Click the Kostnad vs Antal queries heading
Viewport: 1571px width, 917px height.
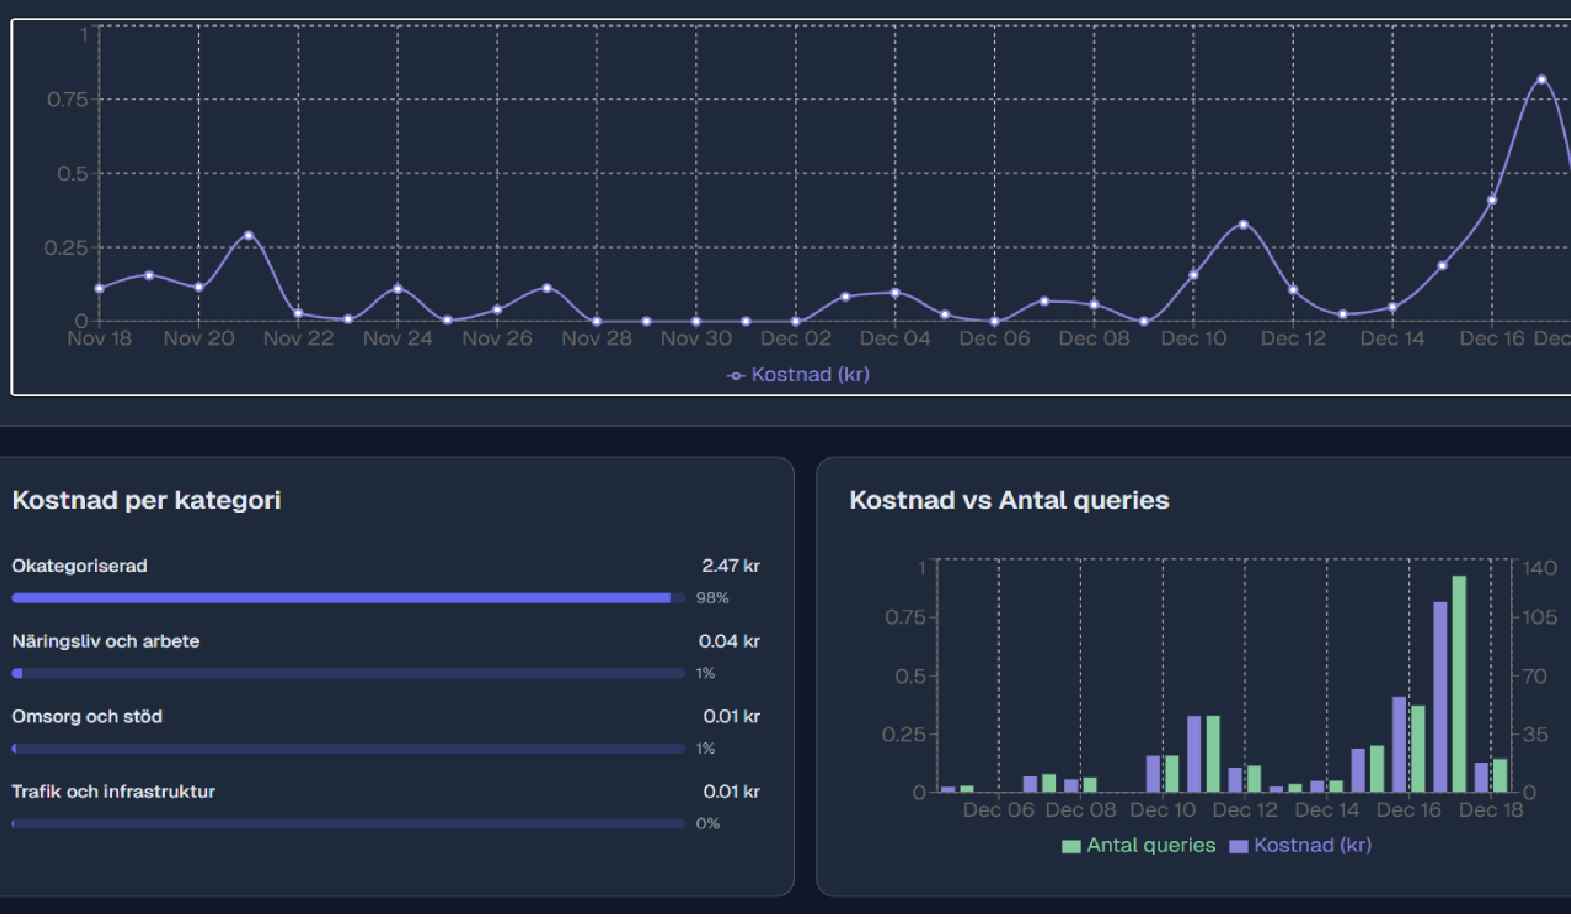(1009, 501)
